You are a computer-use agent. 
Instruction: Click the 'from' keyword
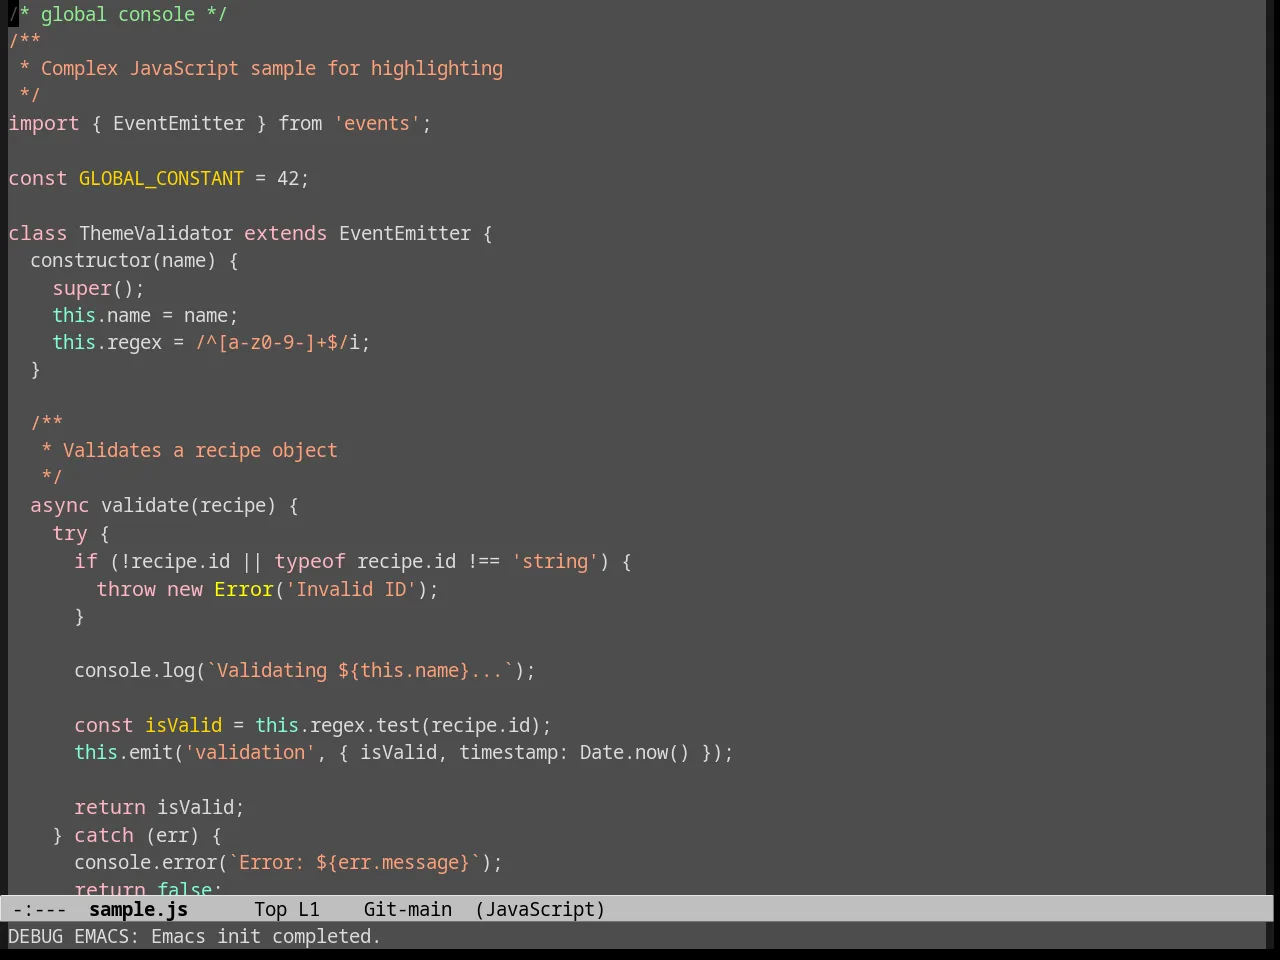[x=300, y=123]
